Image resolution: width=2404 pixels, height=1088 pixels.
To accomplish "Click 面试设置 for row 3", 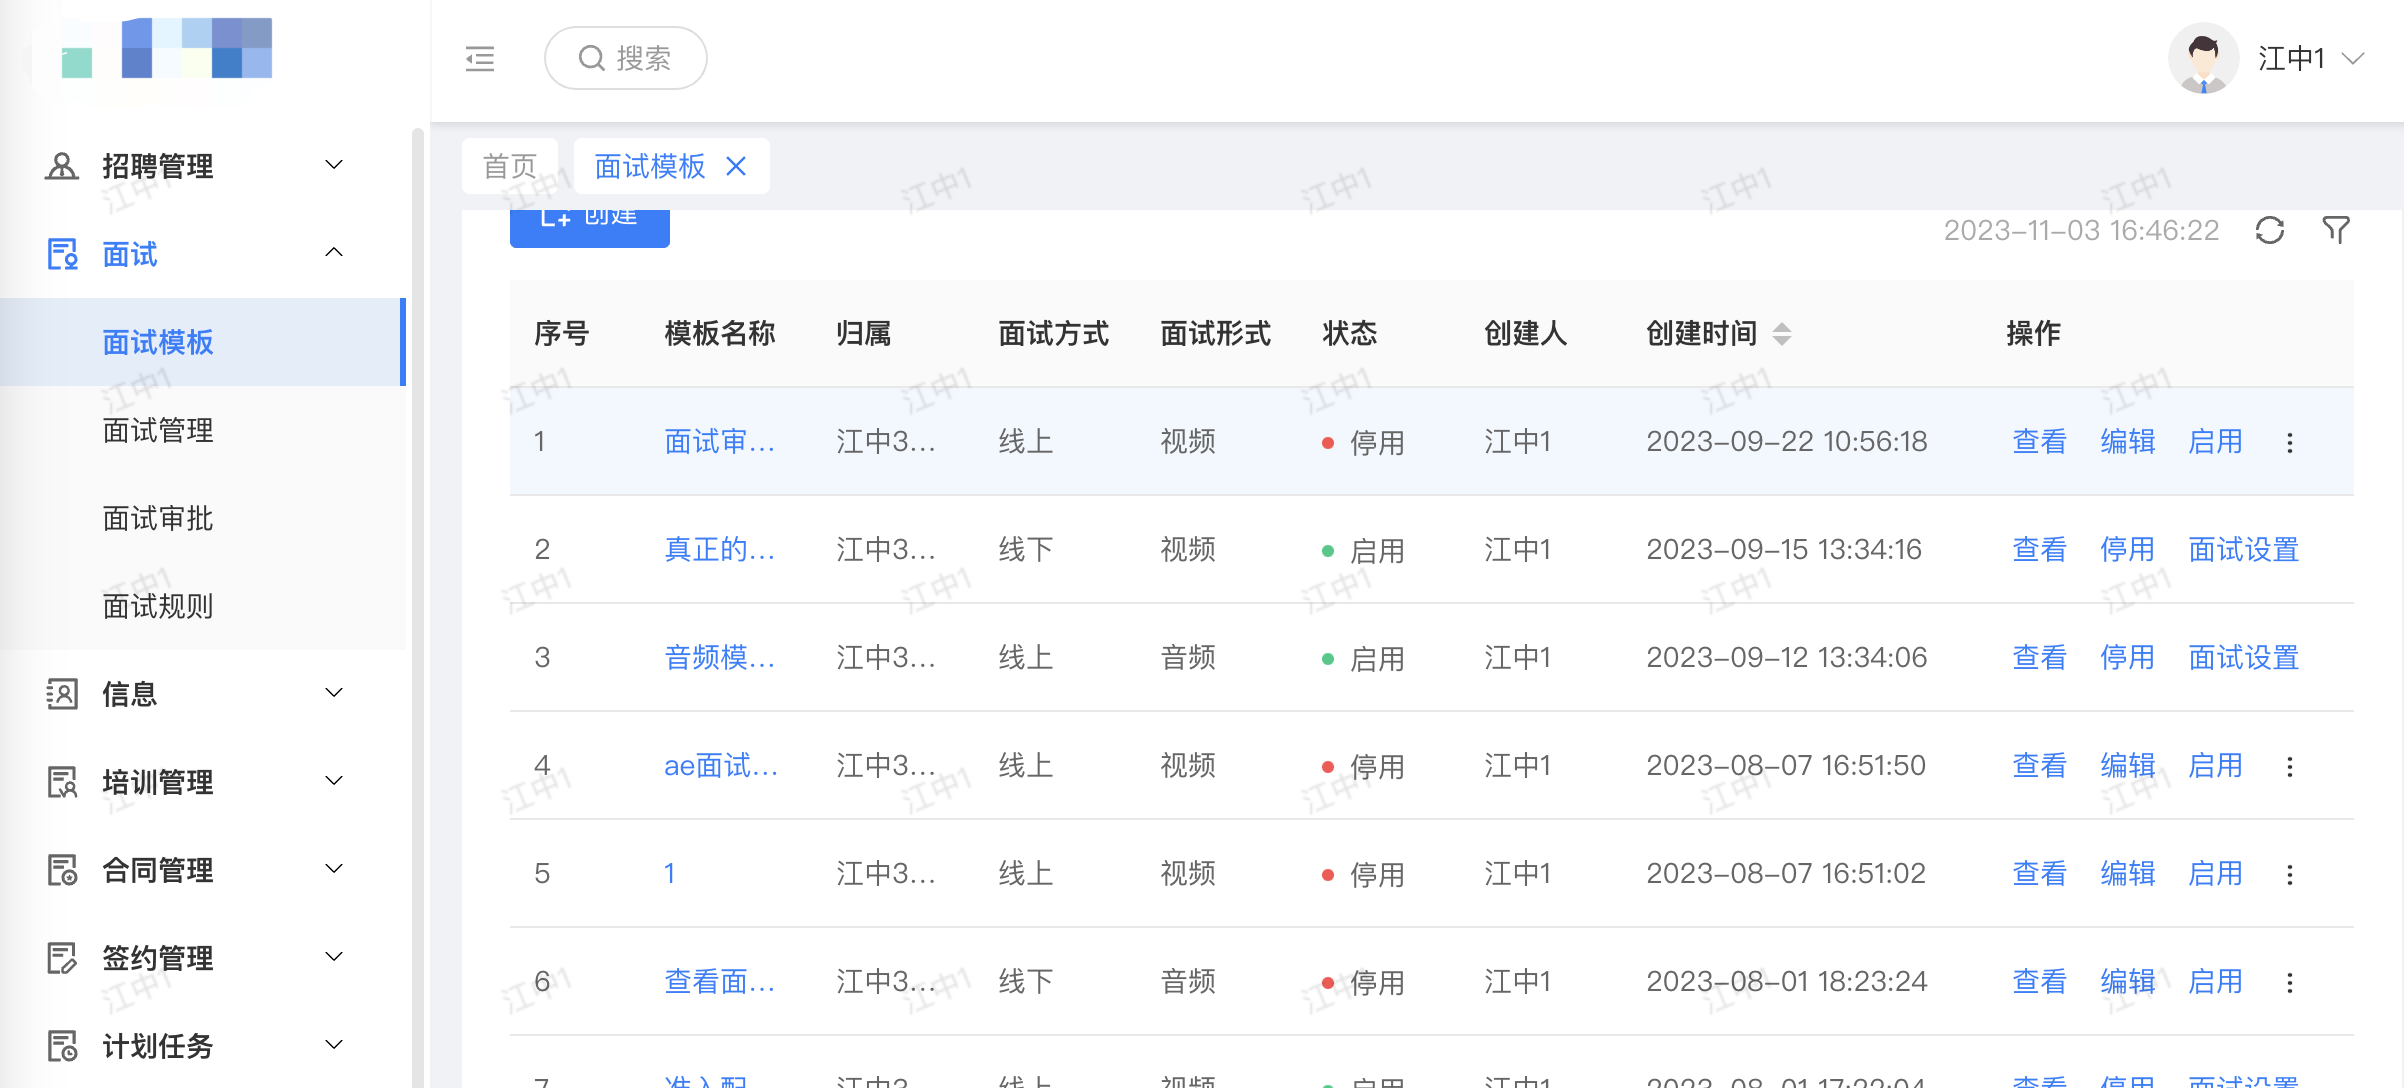I will coord(2244,657).
